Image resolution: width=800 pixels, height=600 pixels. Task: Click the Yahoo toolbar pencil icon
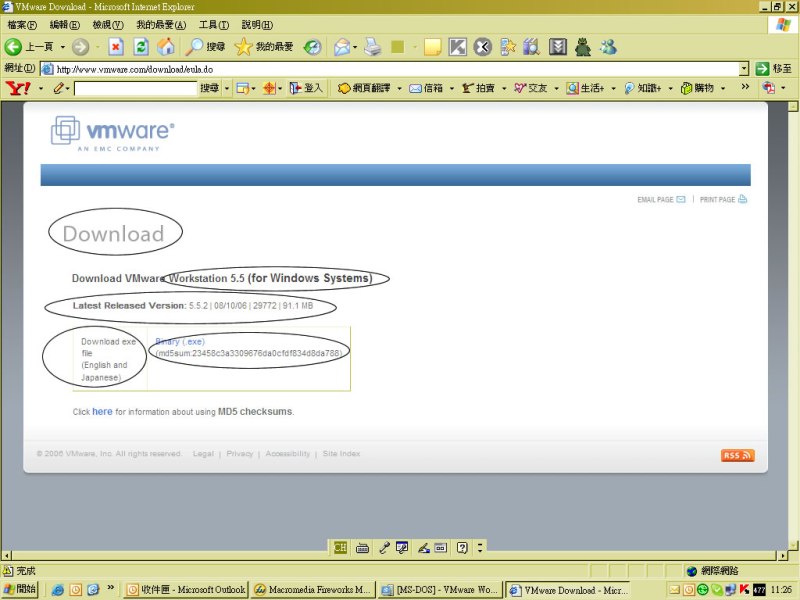click(x=58, y=88)
